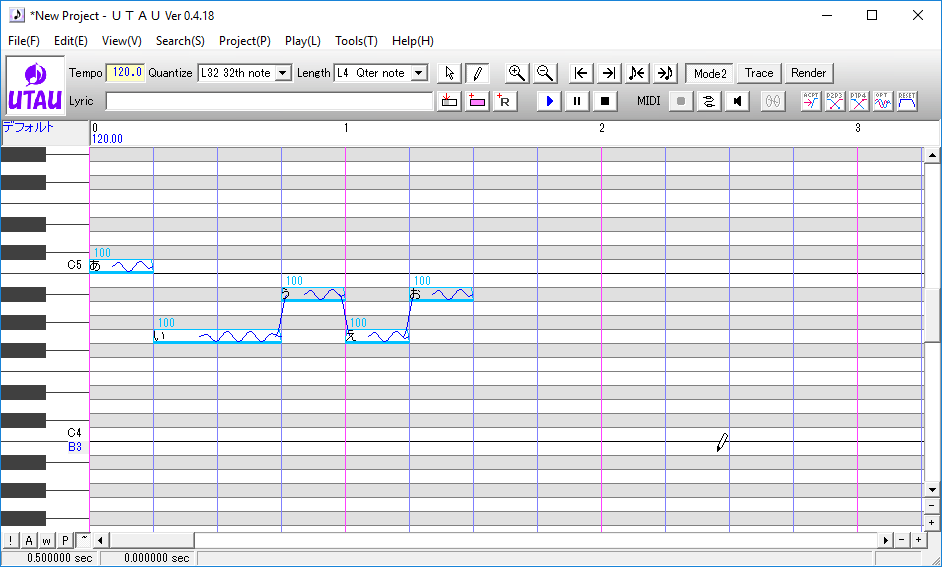Viewport: 942px width, 567px height.
Task: Toggle the 'w' button at bottom left
Action: click(47, 540)
